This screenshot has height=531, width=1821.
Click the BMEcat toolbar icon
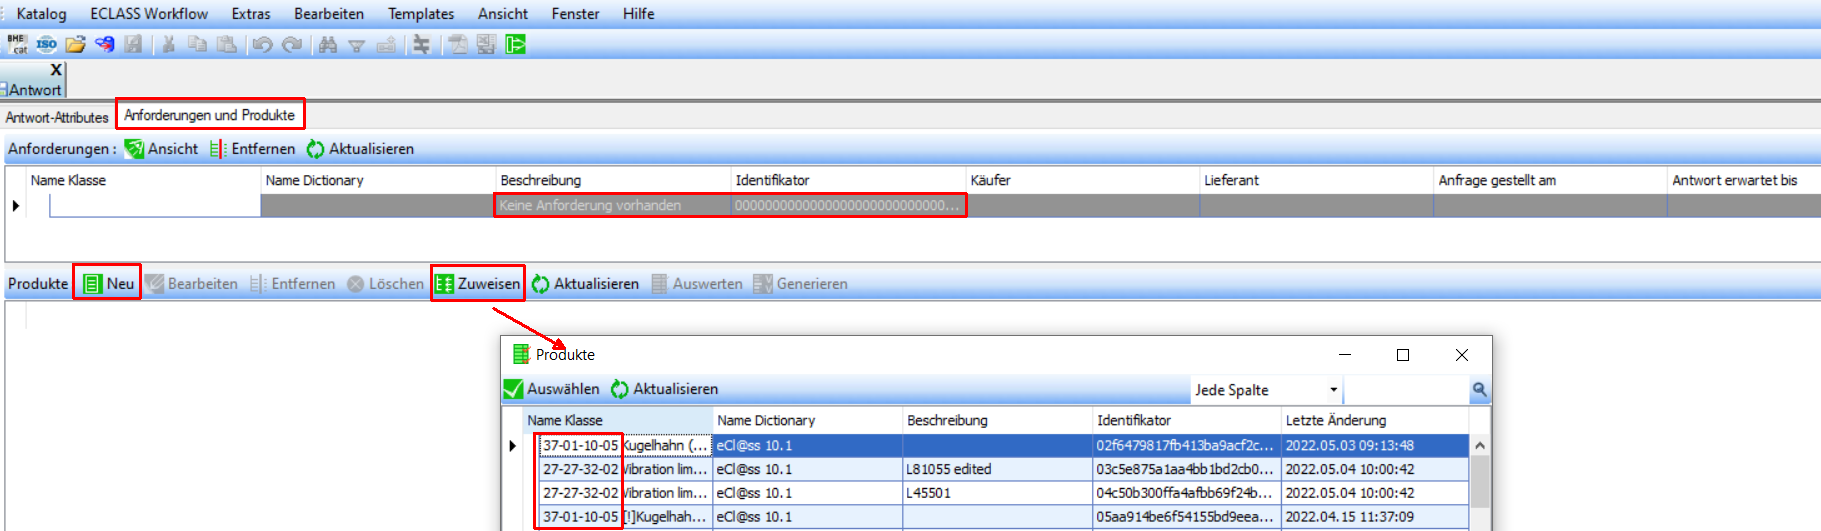17,44
